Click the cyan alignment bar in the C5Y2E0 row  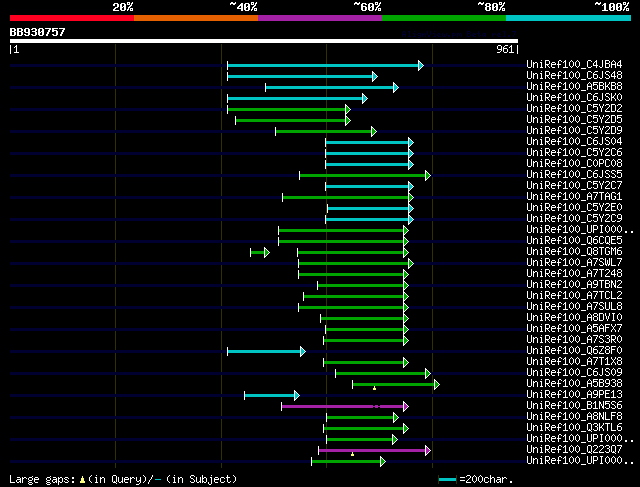(x=368, y=209)
